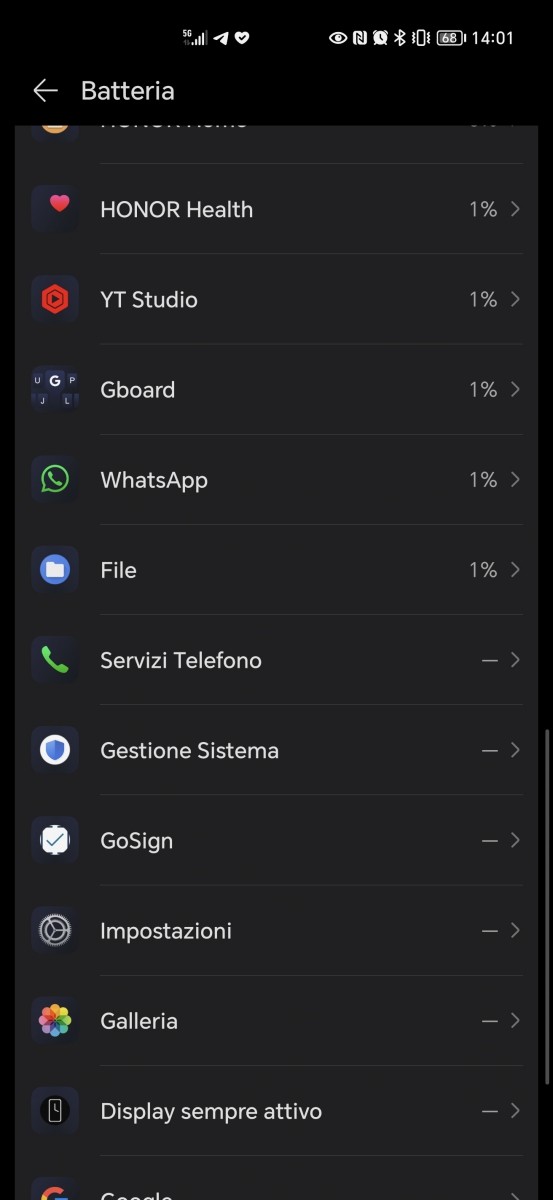Open the GoSign app icon

click(x=55, y=840)
